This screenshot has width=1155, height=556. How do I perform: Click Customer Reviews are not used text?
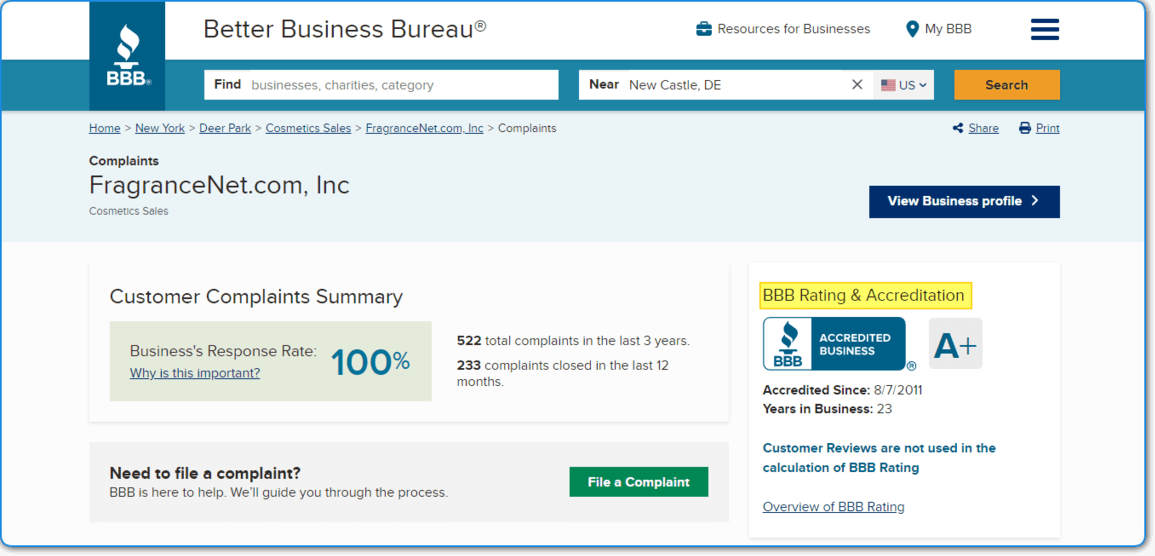coord(879,457)
